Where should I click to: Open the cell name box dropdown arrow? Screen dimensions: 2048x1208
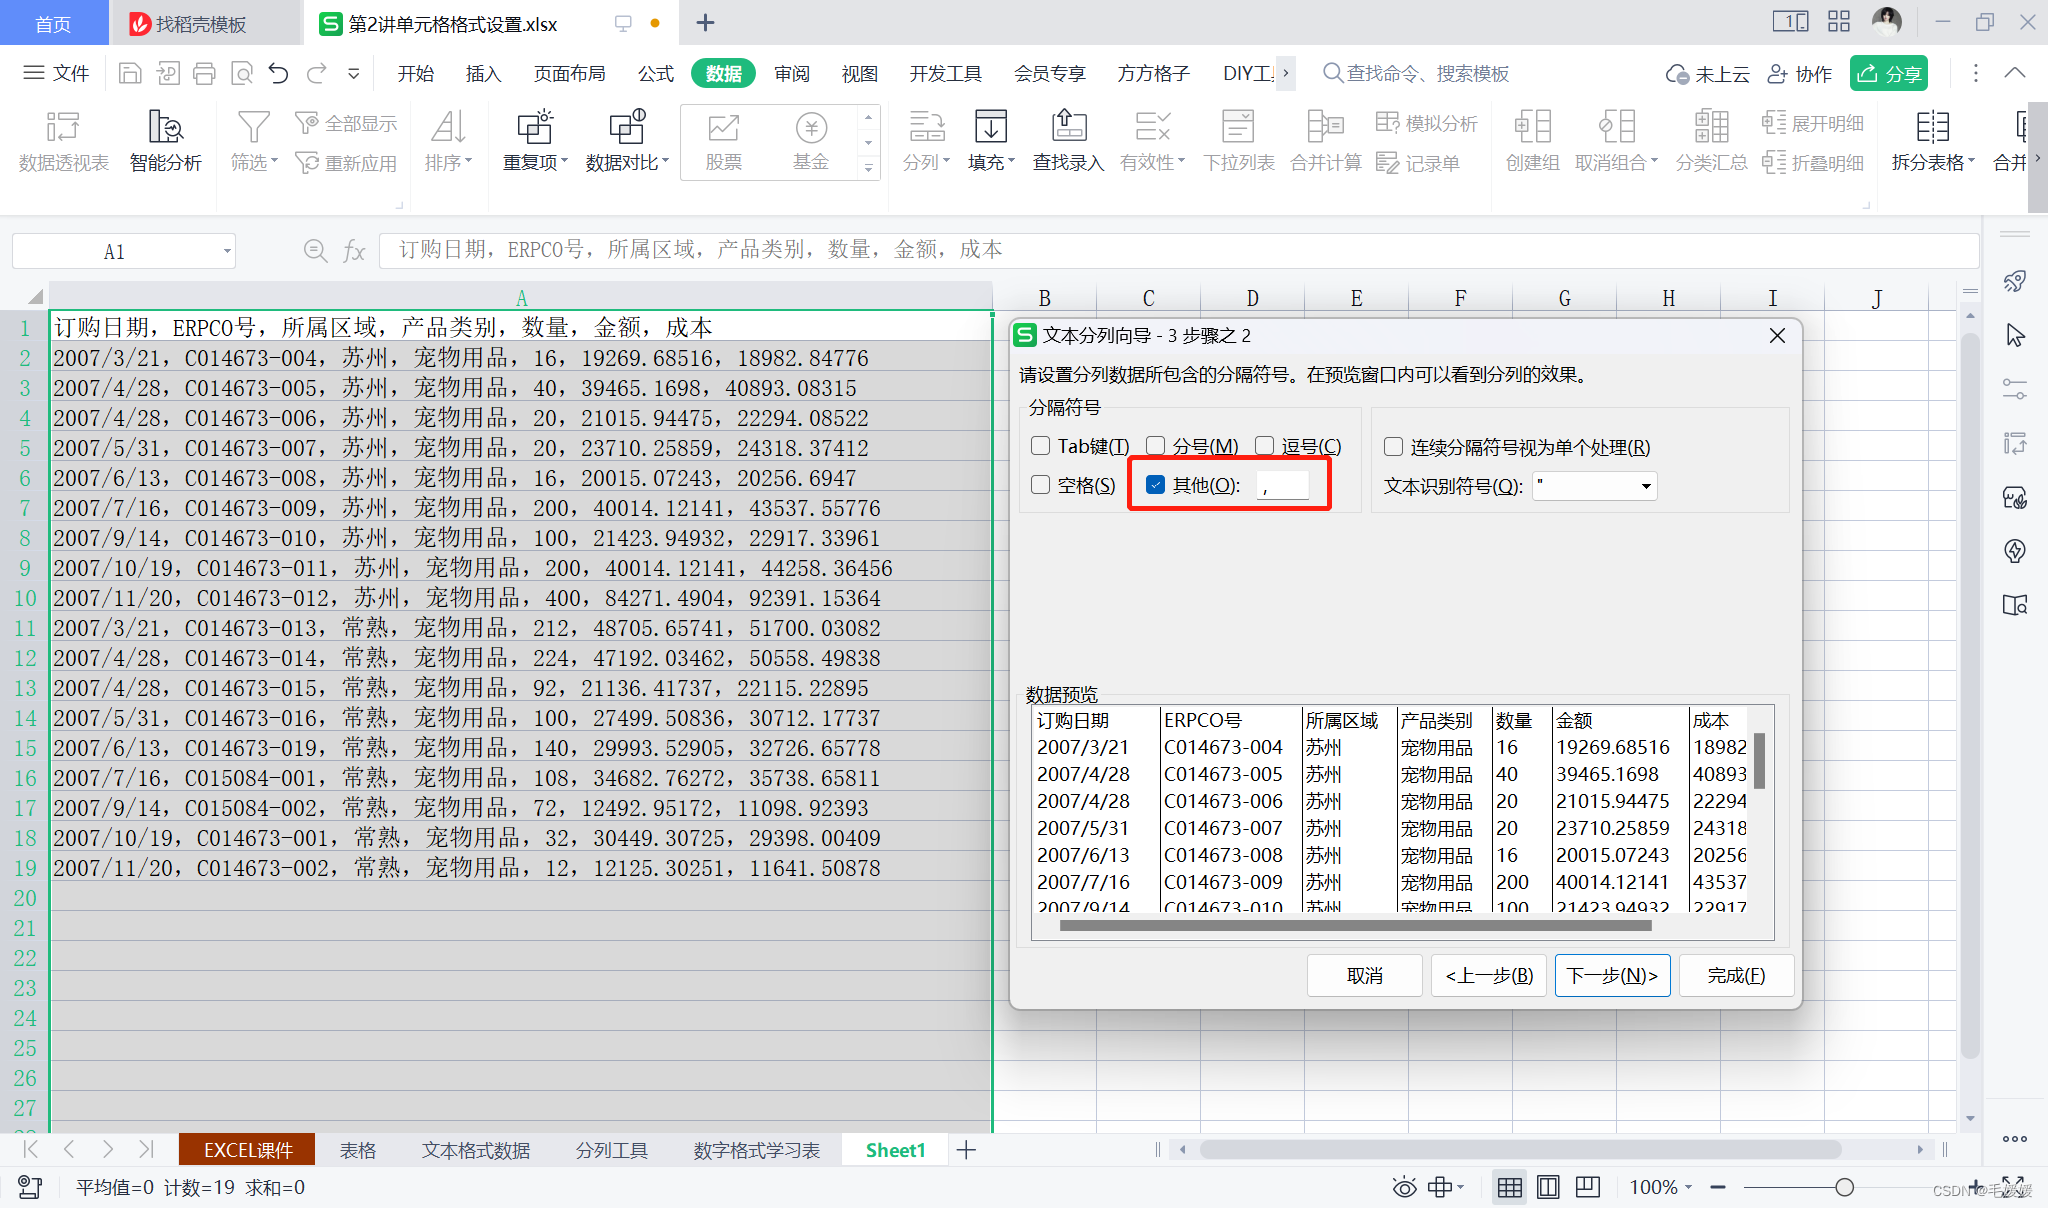[227, 251]
